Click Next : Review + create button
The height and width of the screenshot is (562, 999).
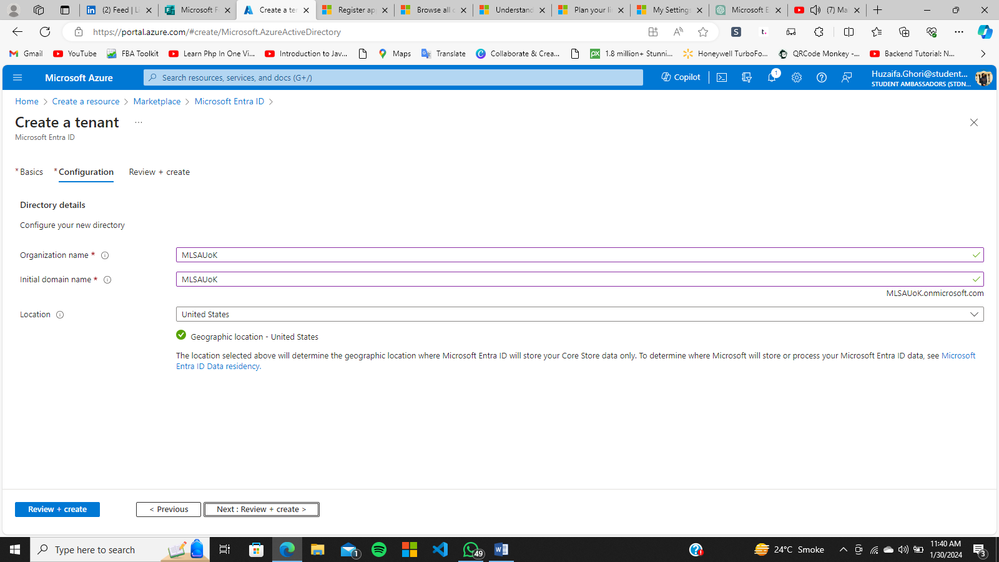coord(261,510)
